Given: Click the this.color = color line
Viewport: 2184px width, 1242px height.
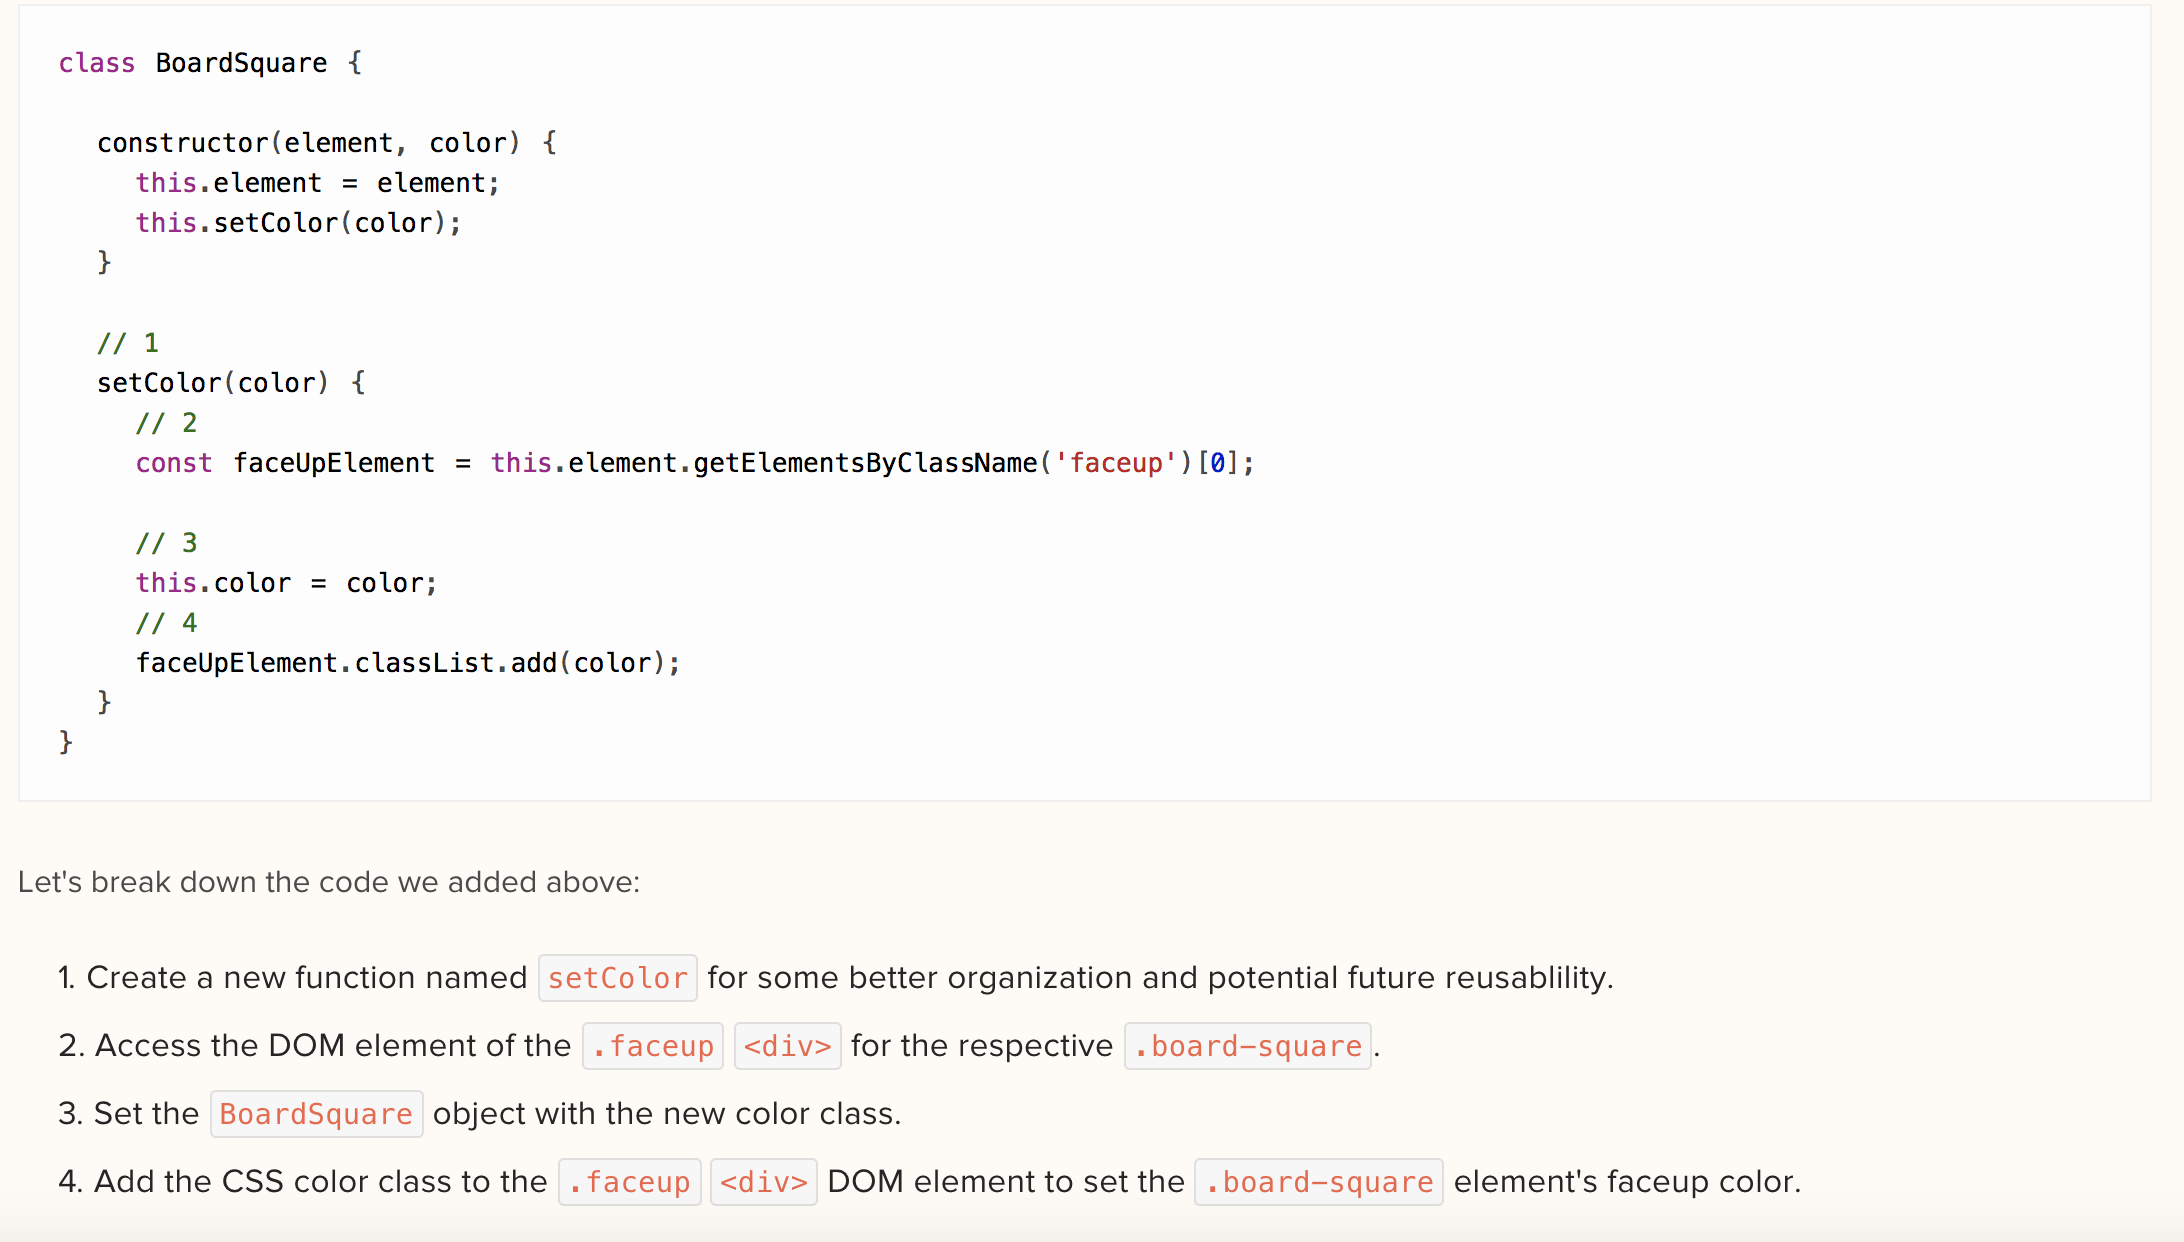Looking at the screenshot, I should click(x=287, y=583).
